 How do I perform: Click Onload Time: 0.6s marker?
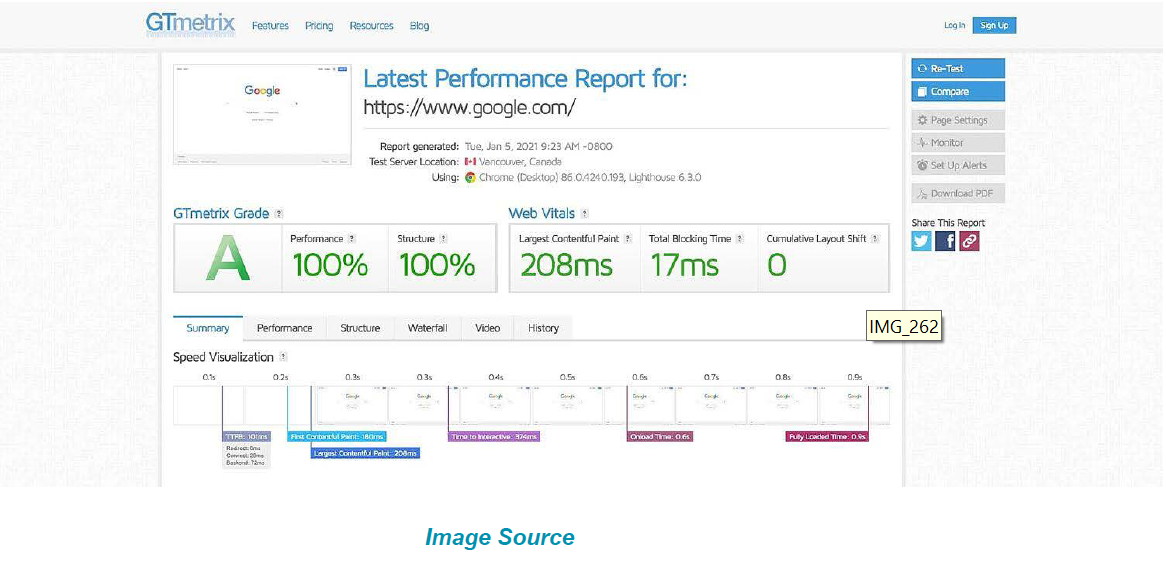pyautogui.click(x=660, y=437)
